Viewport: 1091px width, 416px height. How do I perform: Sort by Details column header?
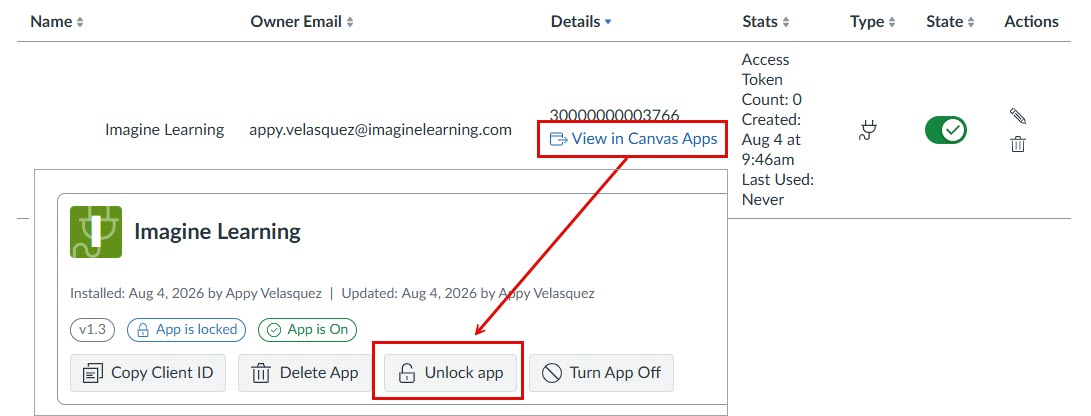(581, 22)
